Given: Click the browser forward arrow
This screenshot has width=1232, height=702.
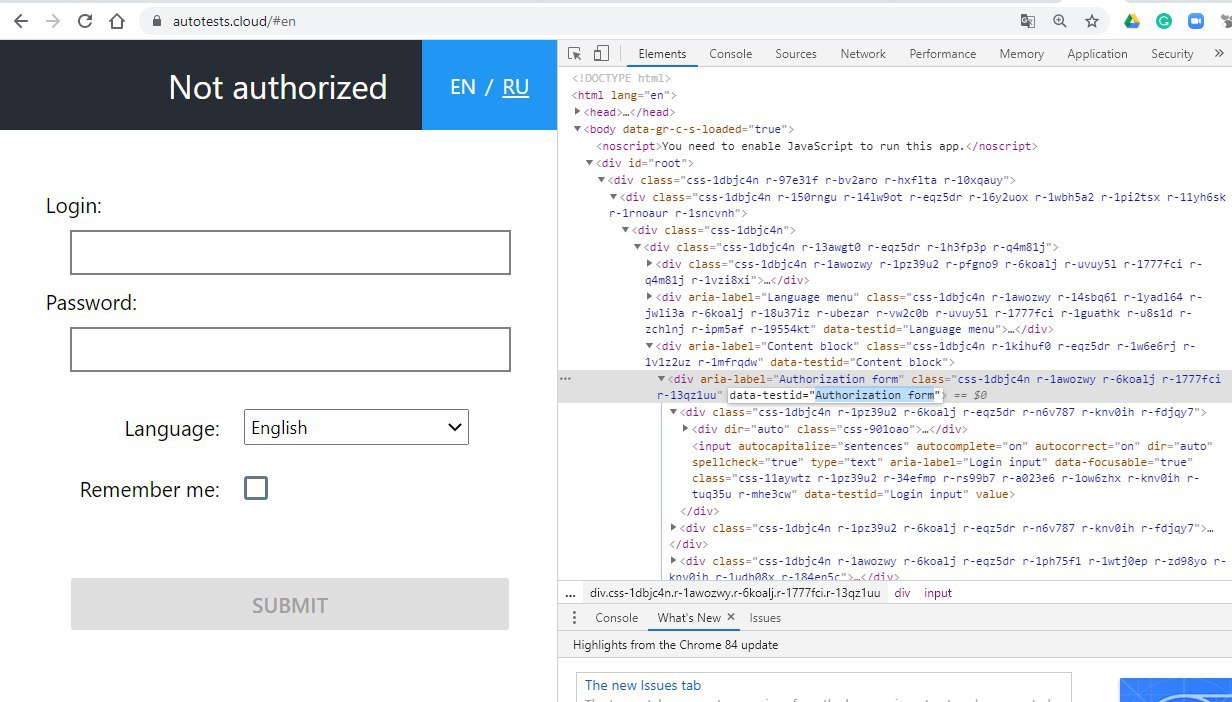Looking at the screenshot, I should click(53, 21).
